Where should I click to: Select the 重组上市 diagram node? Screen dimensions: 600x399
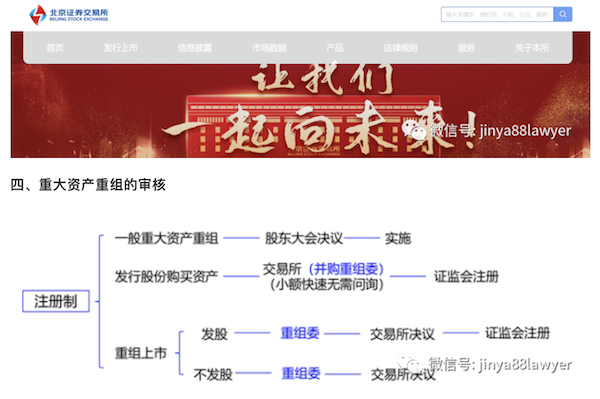141,353
